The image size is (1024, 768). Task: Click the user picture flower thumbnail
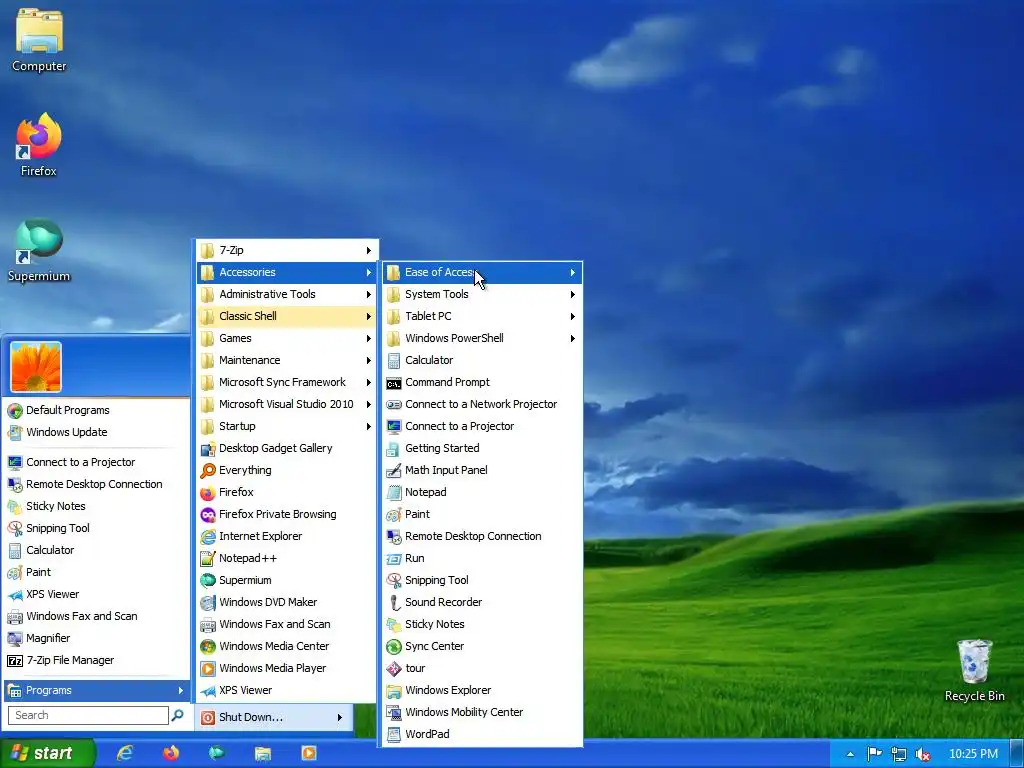click(x=36, y=366)
